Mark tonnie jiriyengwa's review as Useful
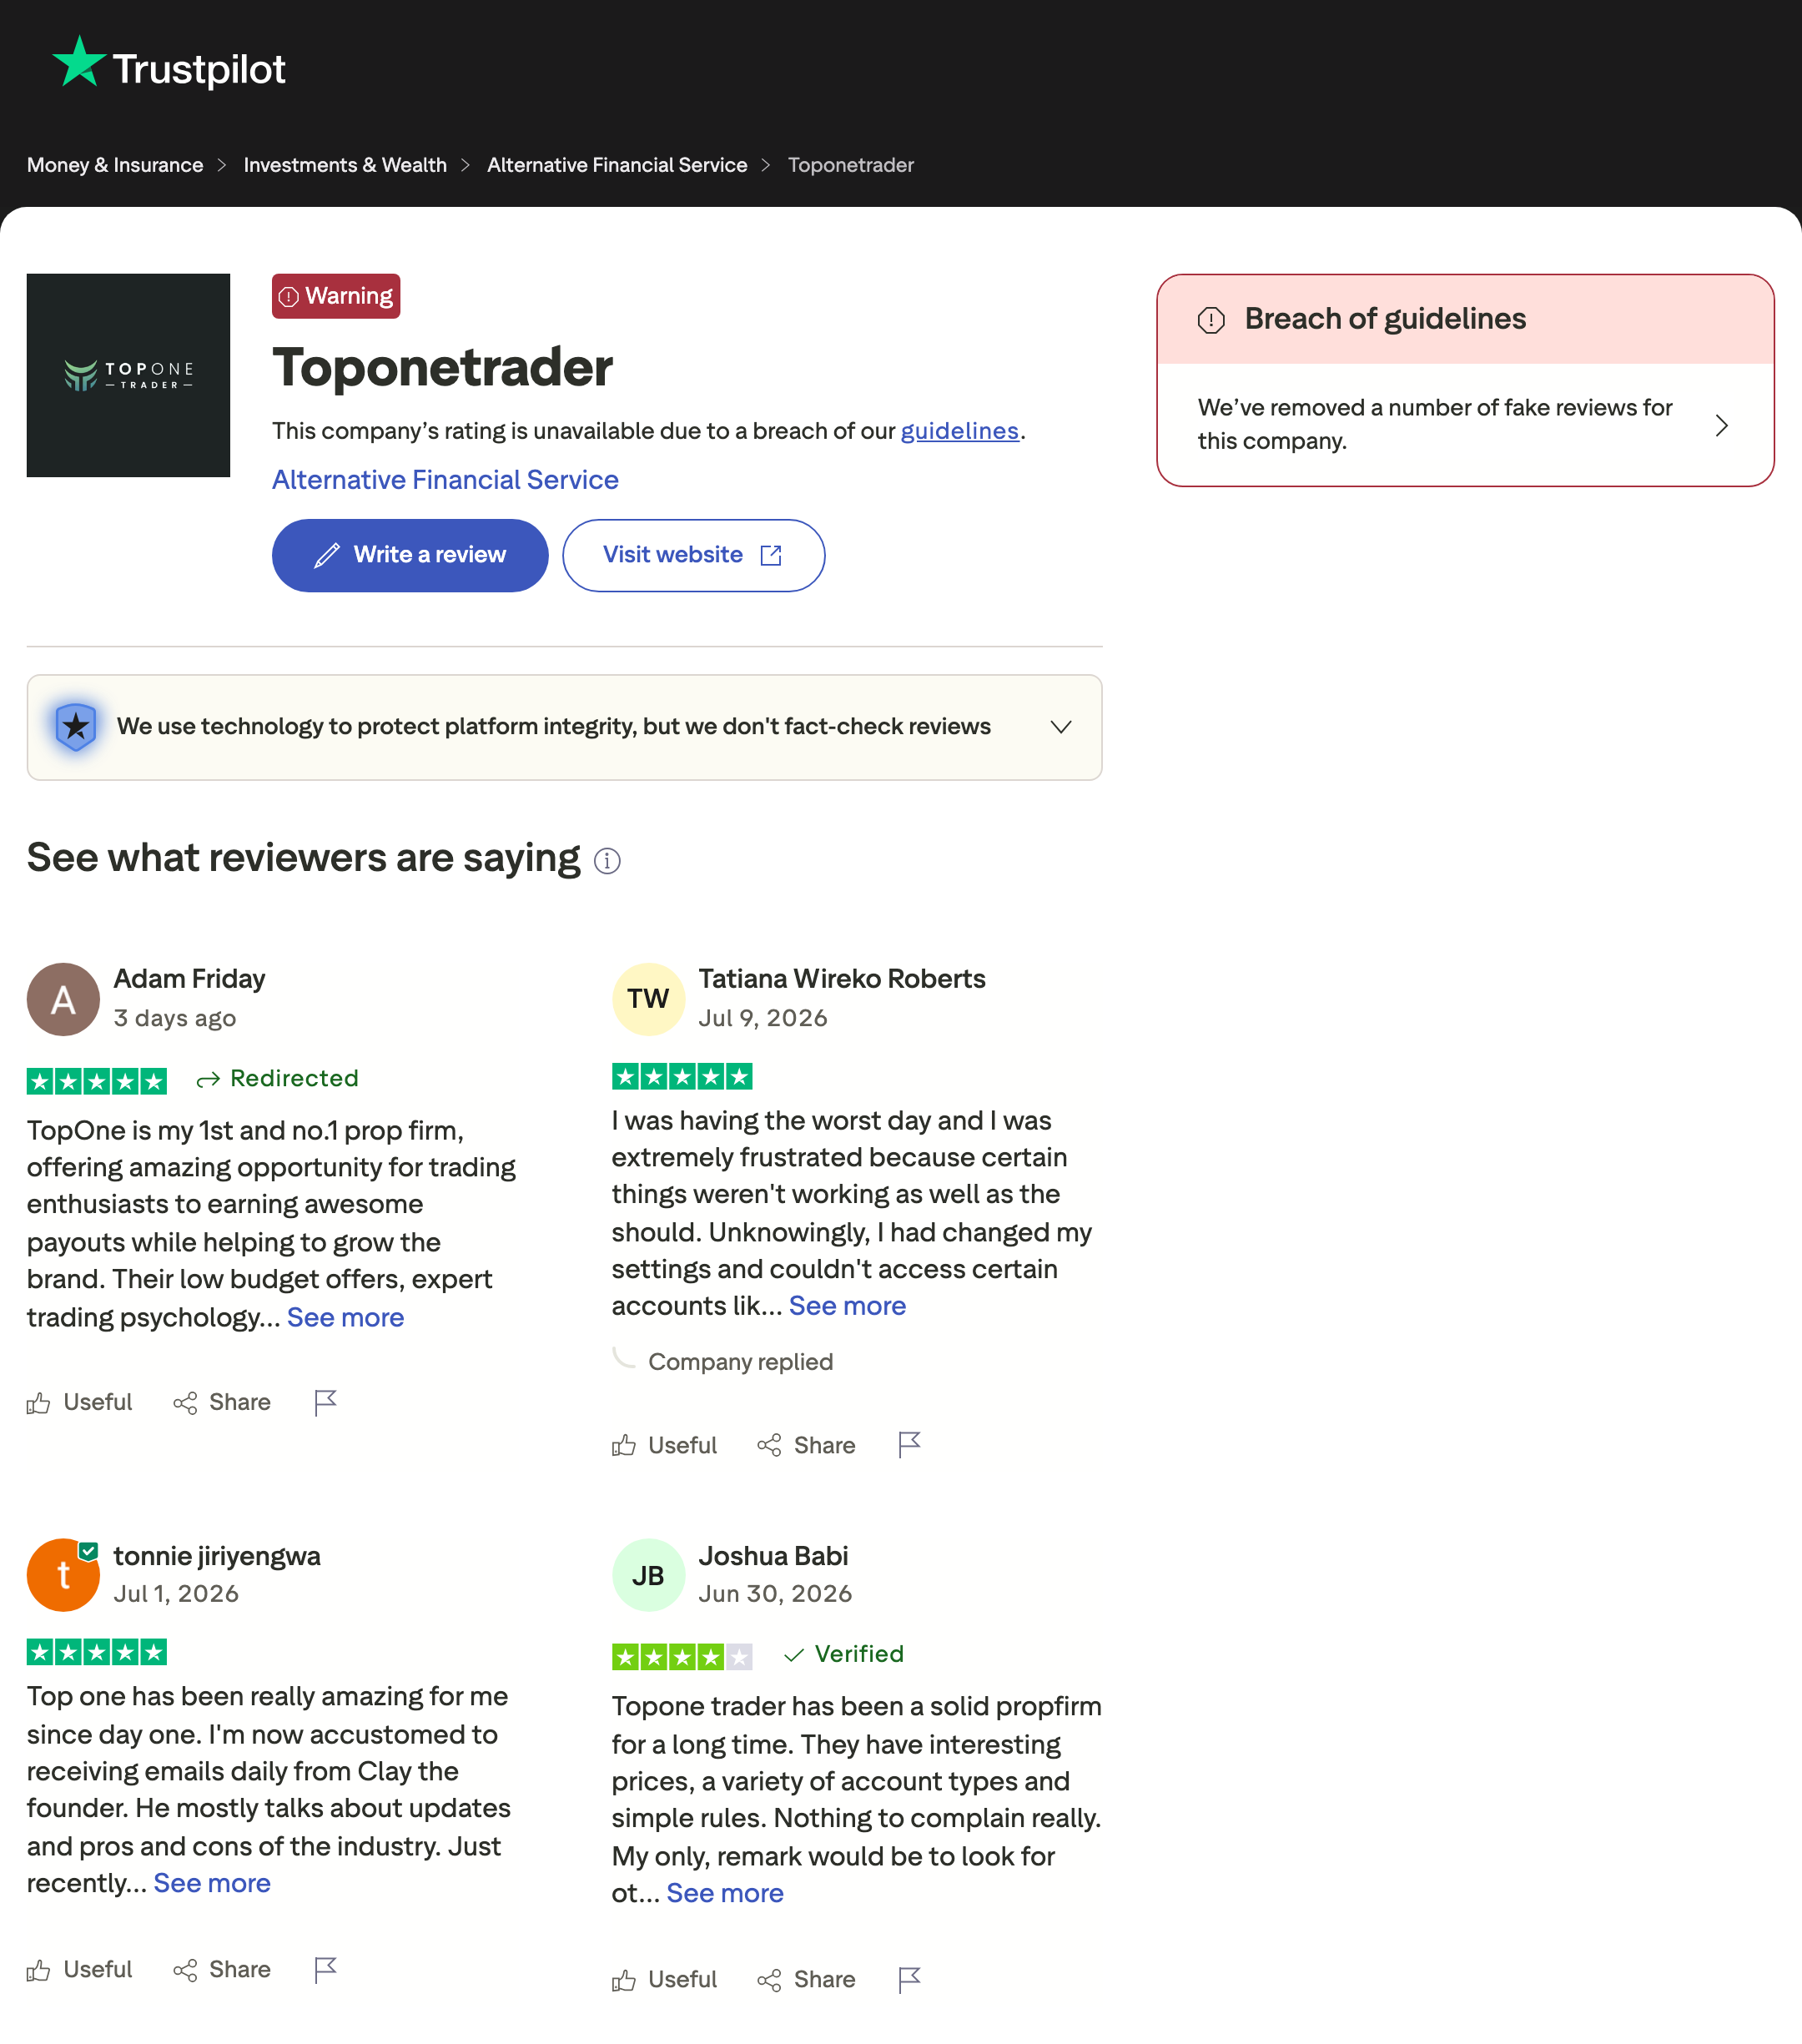This screenshot has height=2044, width=1802. coord(79,1970)
